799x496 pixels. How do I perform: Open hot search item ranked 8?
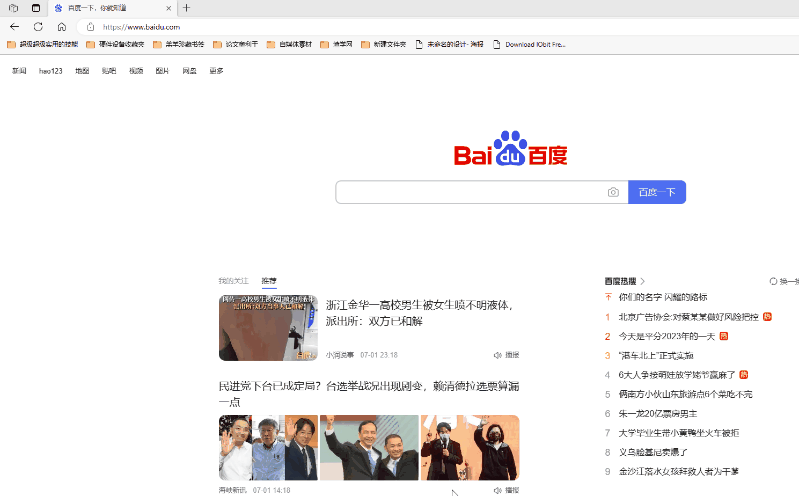[653, 452]
